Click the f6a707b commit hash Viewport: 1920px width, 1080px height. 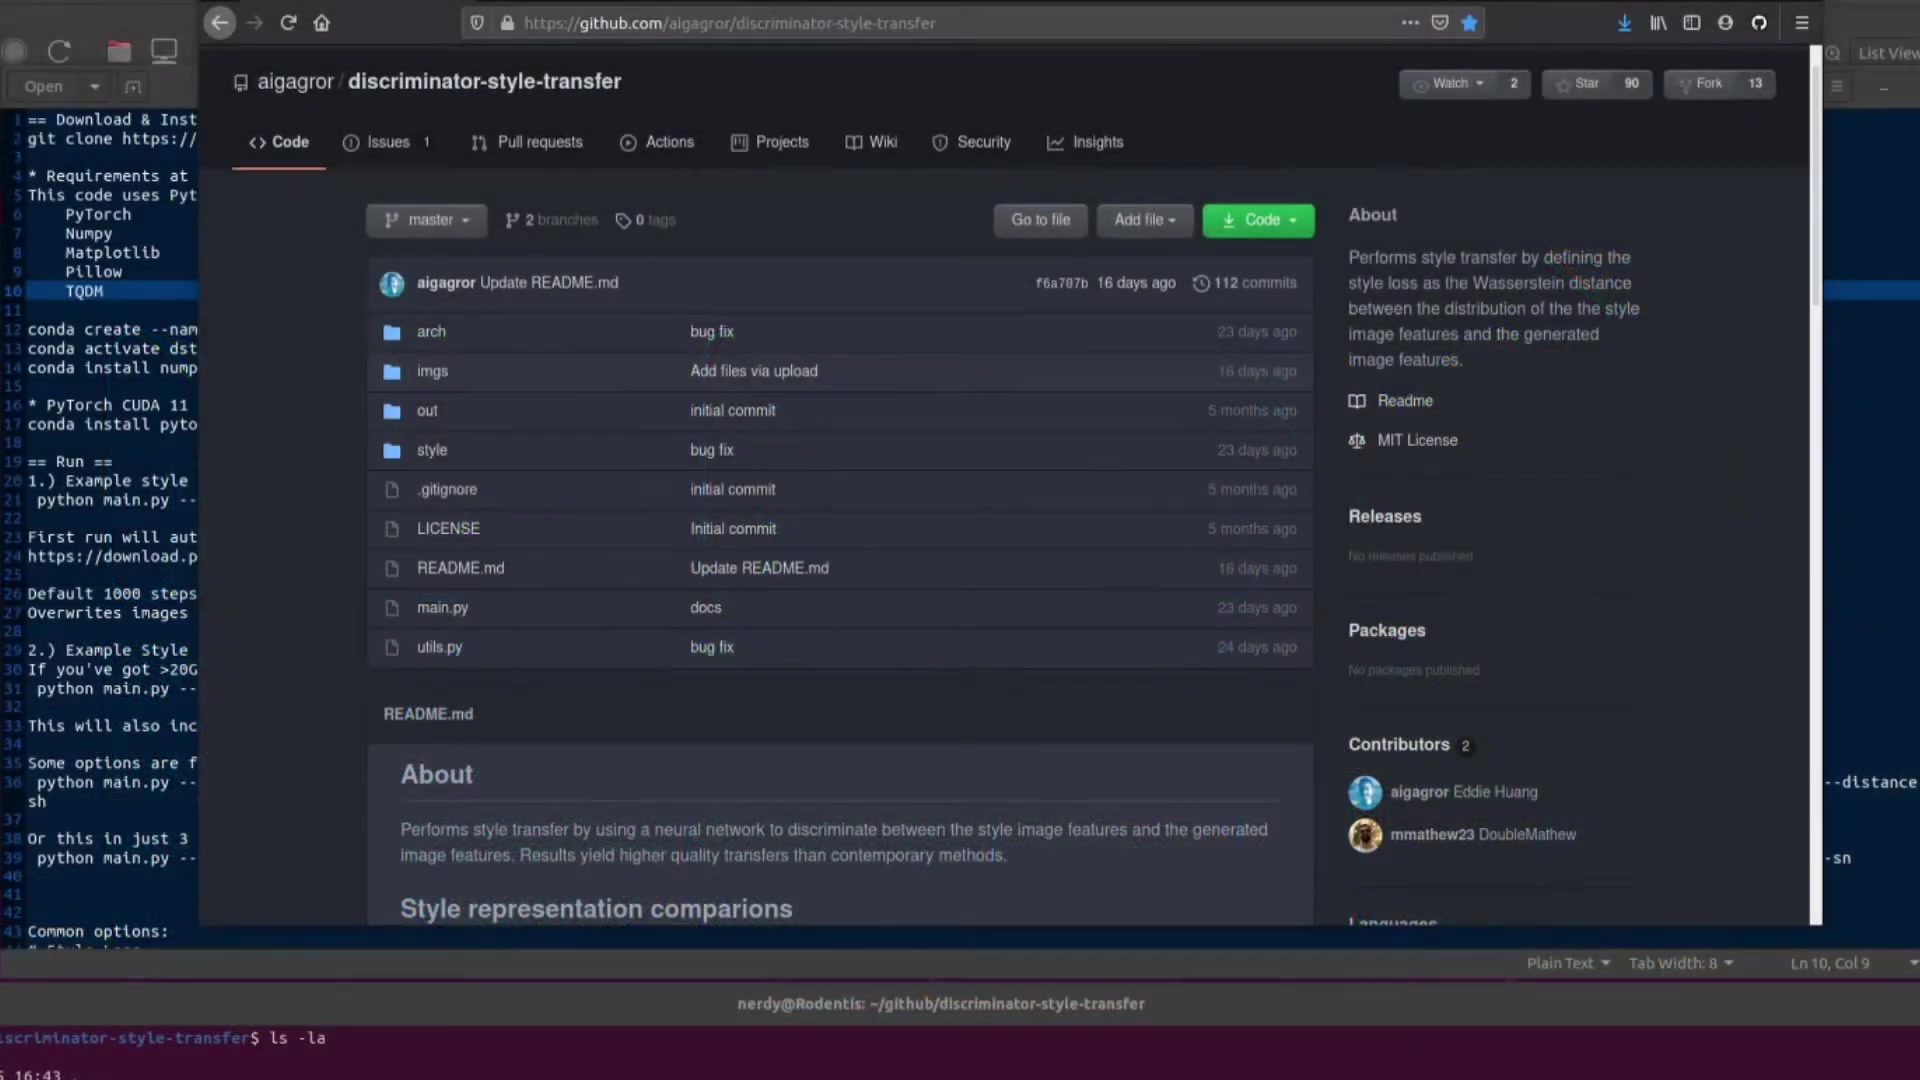[1061, 283]
